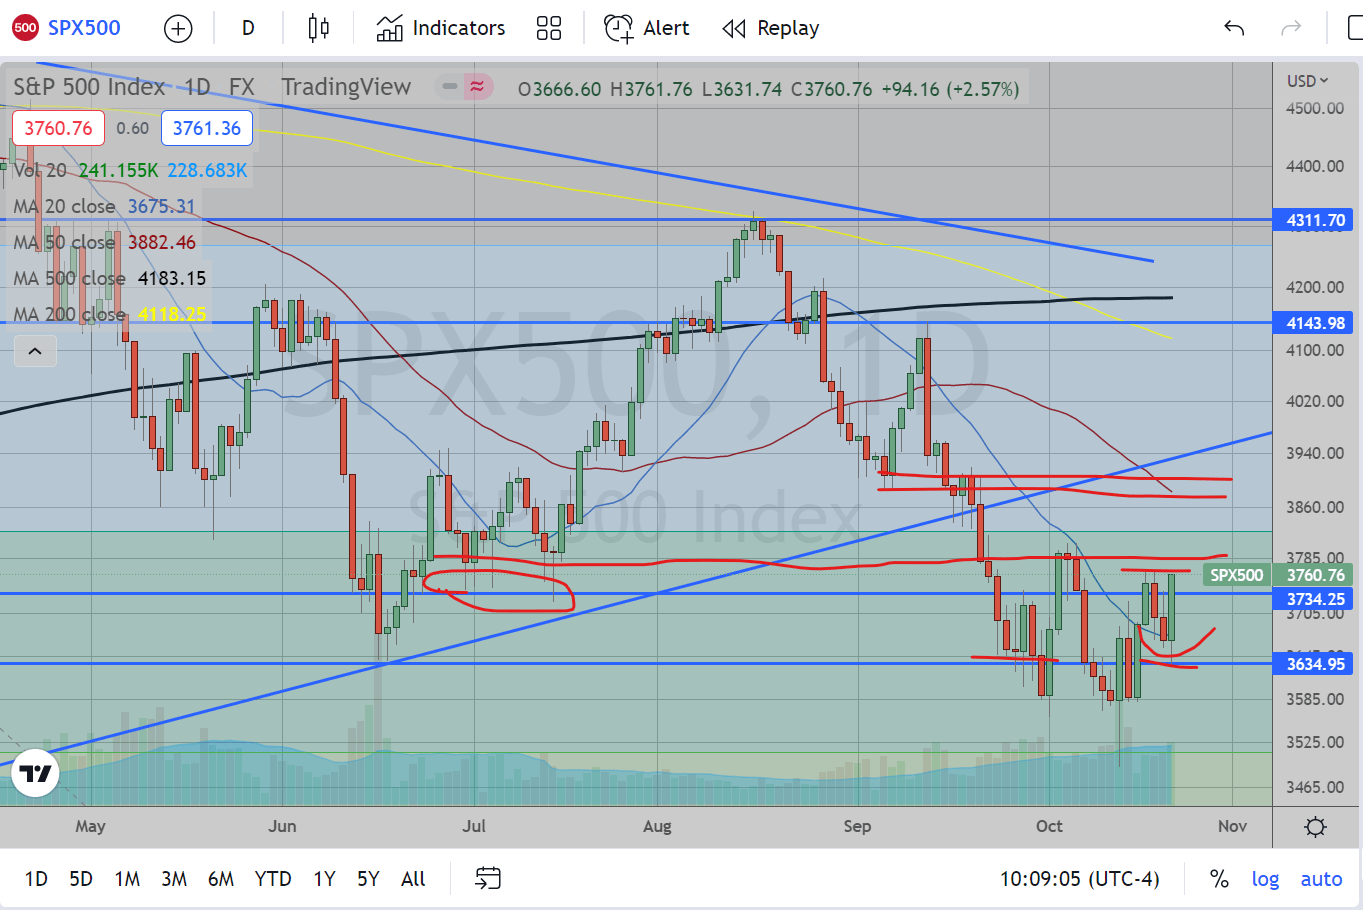Open the USD currency dropdown
The height and width of the screenshot is (910, 1363).
tap(1308, 81)
